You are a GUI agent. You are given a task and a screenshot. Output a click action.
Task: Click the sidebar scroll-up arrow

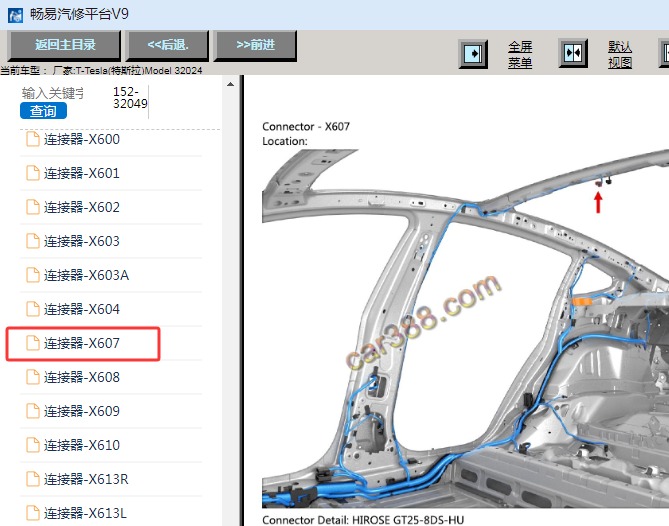click(x=230, y=84)
